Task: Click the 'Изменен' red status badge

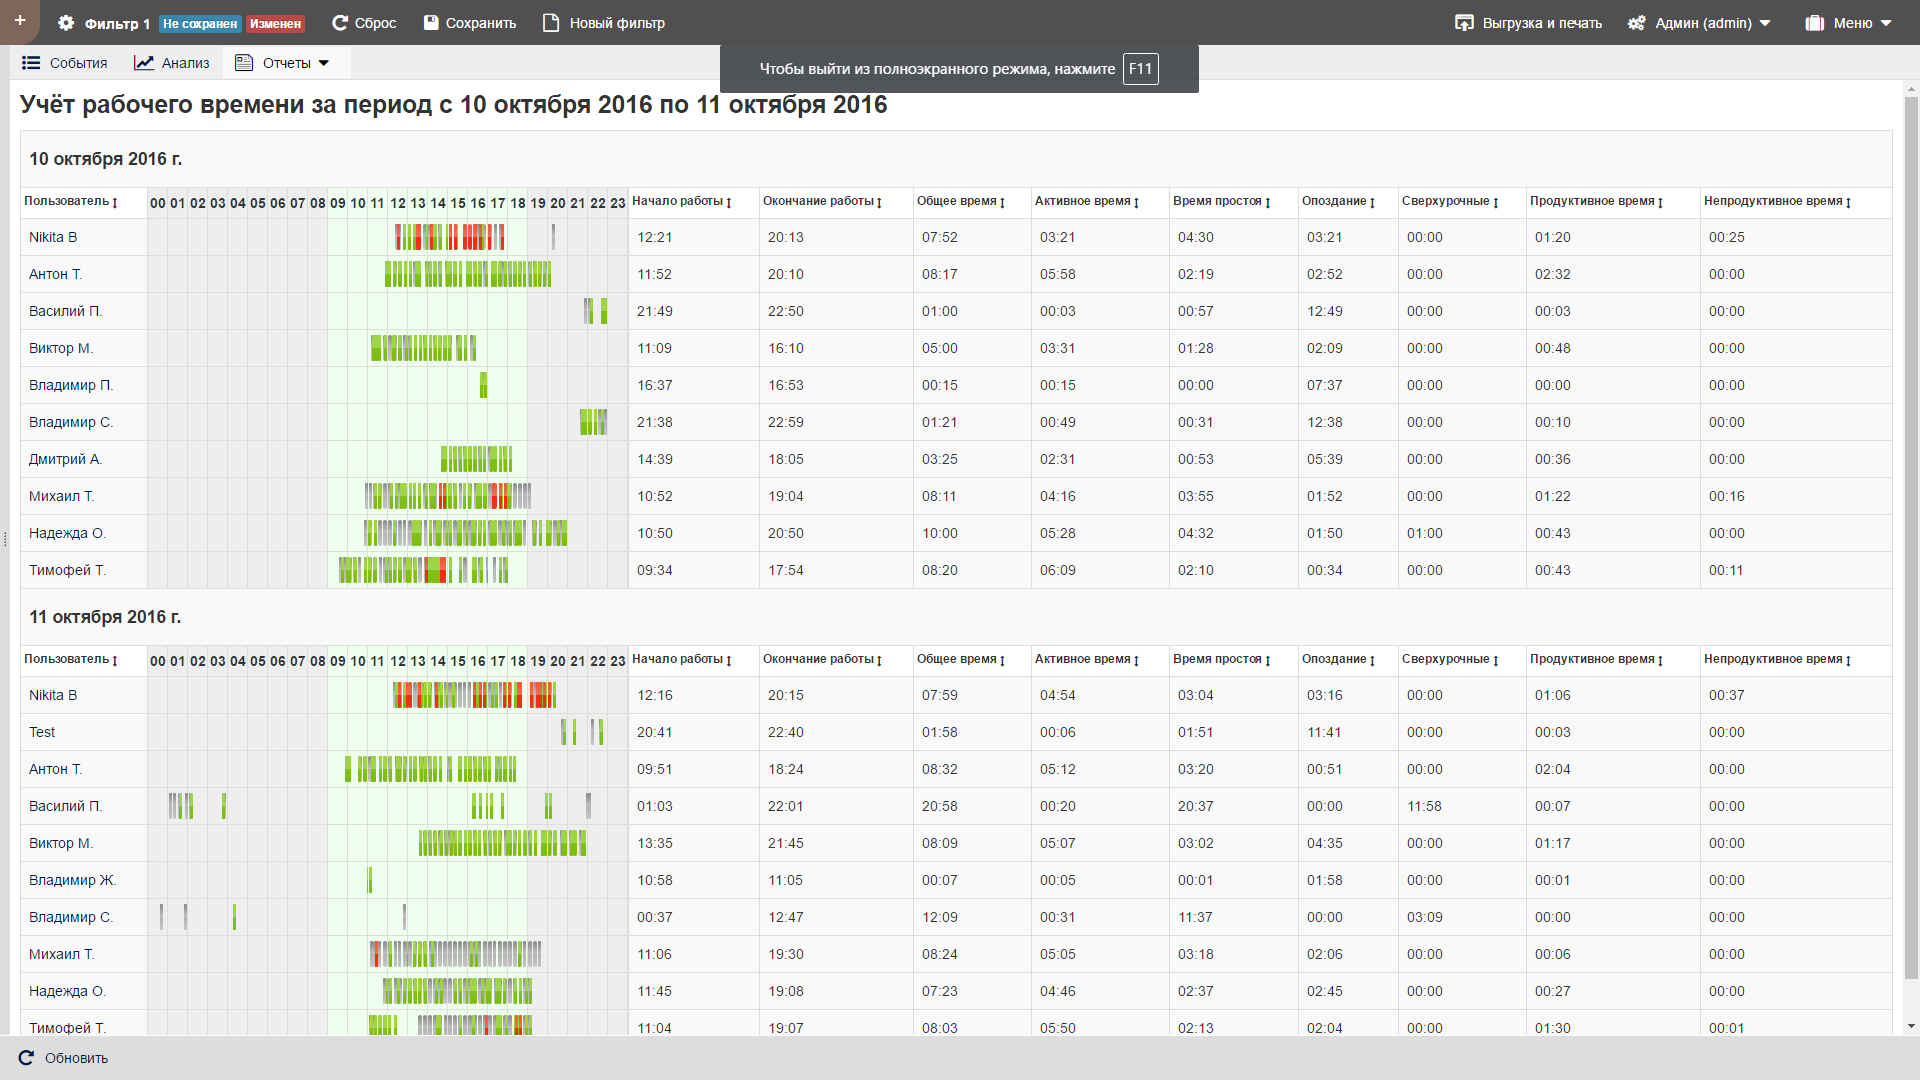Action: click(x=275, y=24)
